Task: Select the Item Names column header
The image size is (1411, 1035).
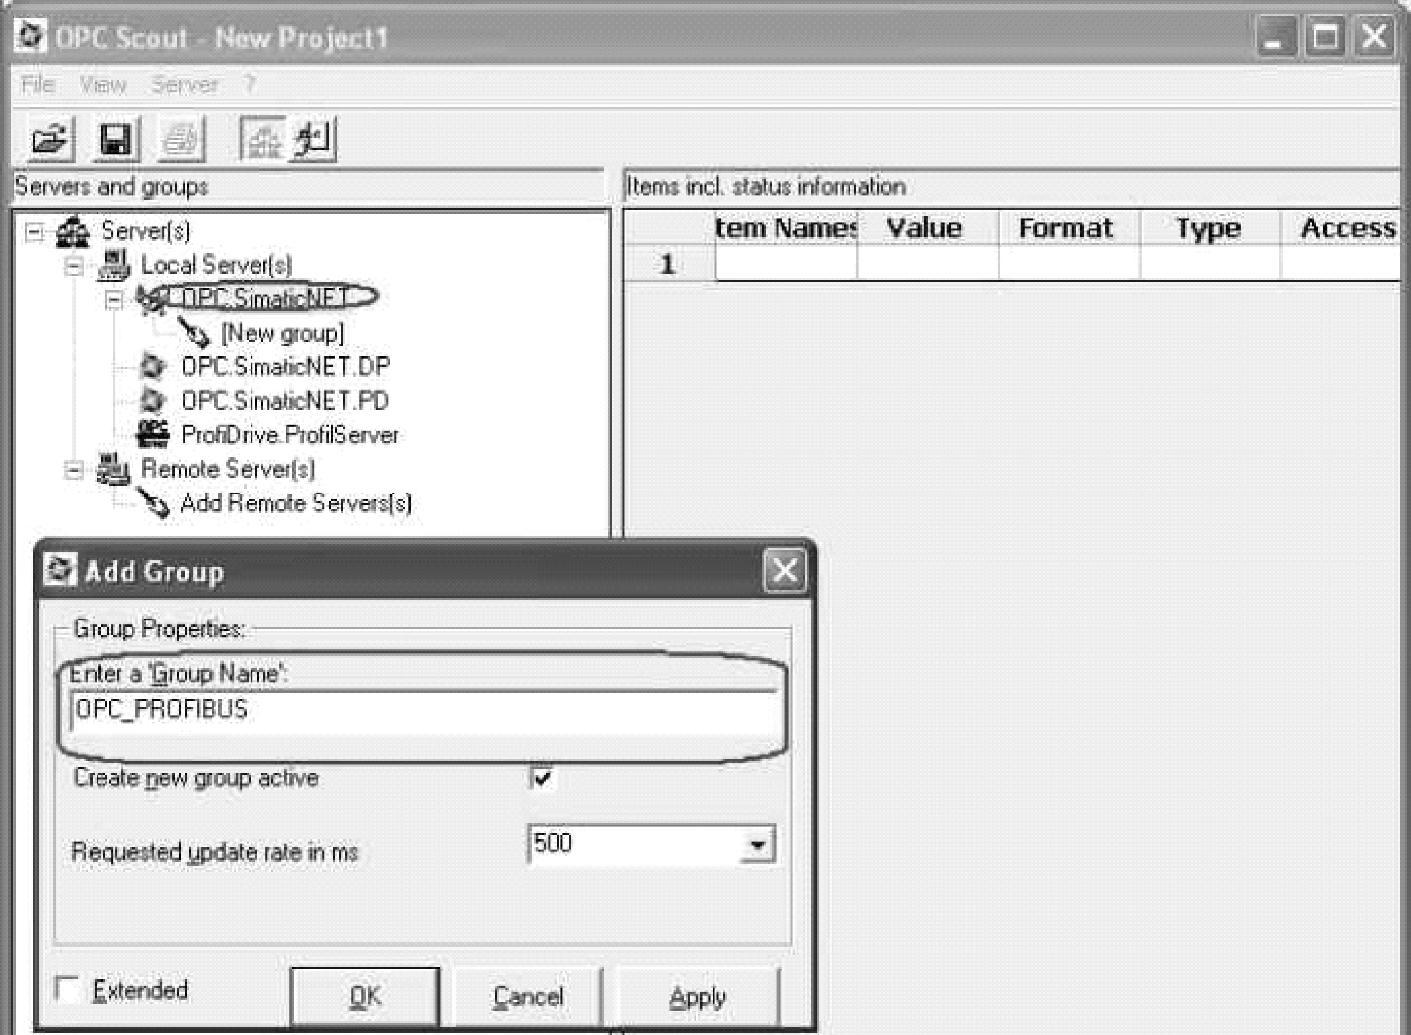Action: (x=786, y=228)
